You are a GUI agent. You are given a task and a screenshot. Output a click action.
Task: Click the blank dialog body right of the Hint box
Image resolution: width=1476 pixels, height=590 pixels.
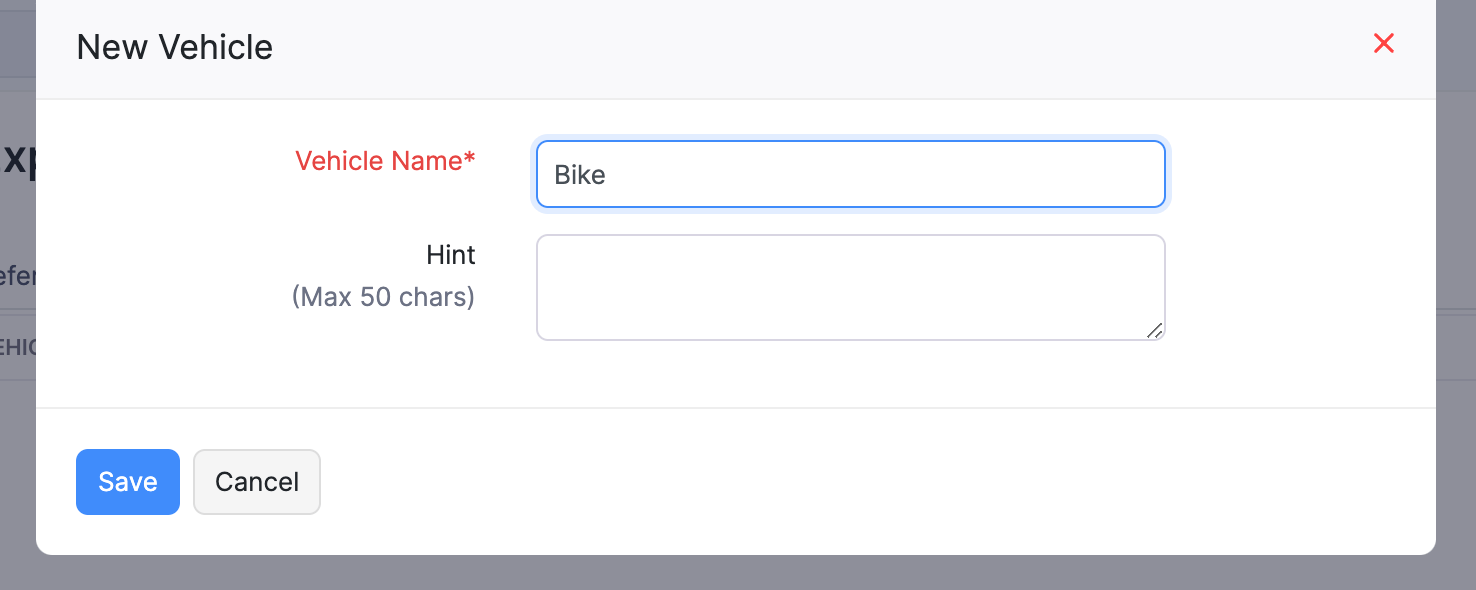point(1300,287)
